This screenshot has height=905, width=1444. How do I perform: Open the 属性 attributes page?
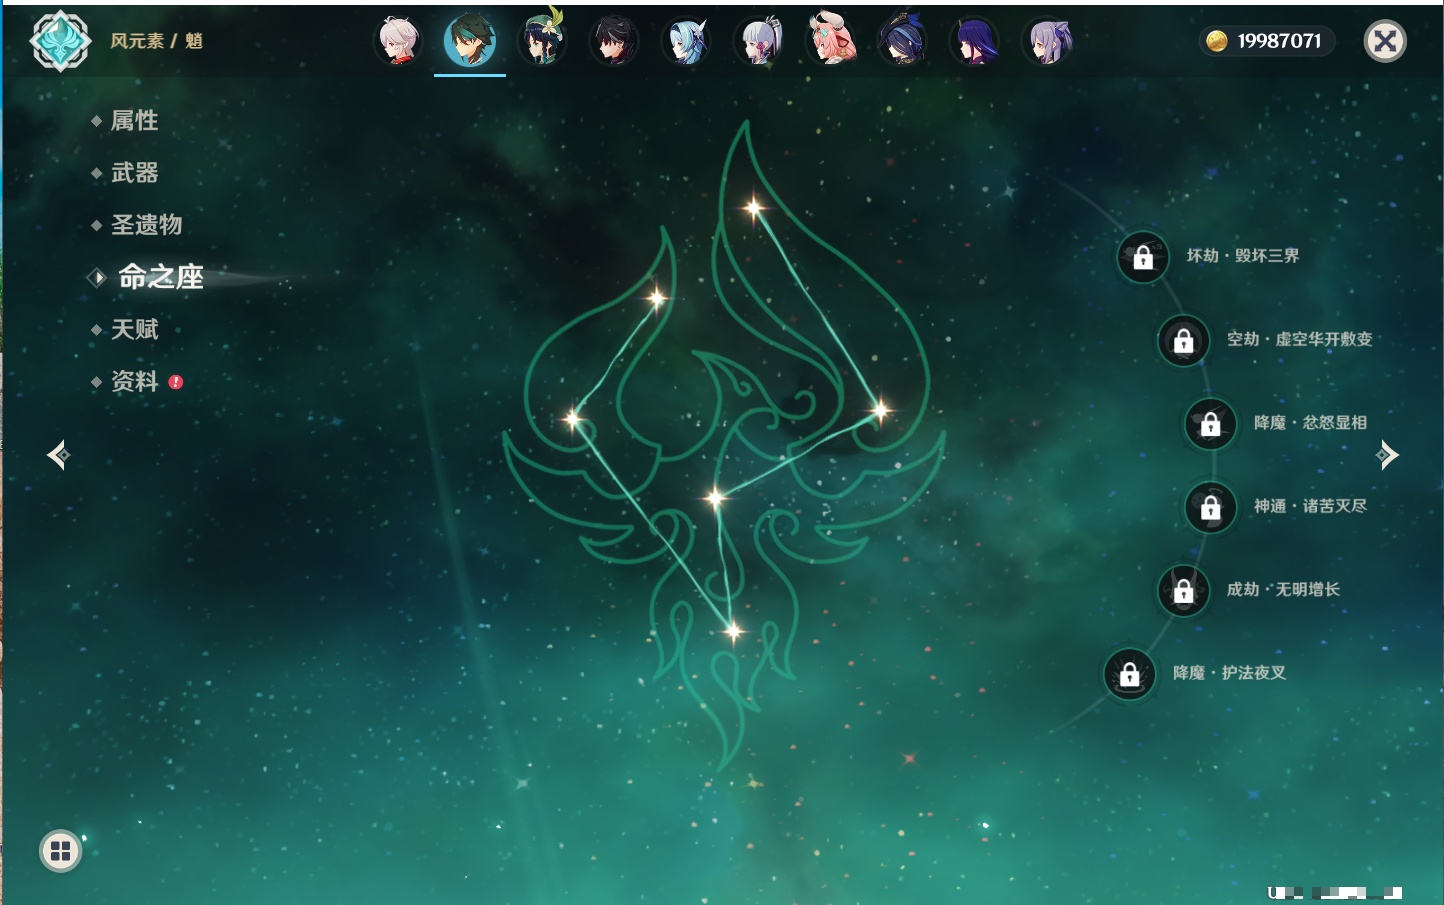[134, 121]
